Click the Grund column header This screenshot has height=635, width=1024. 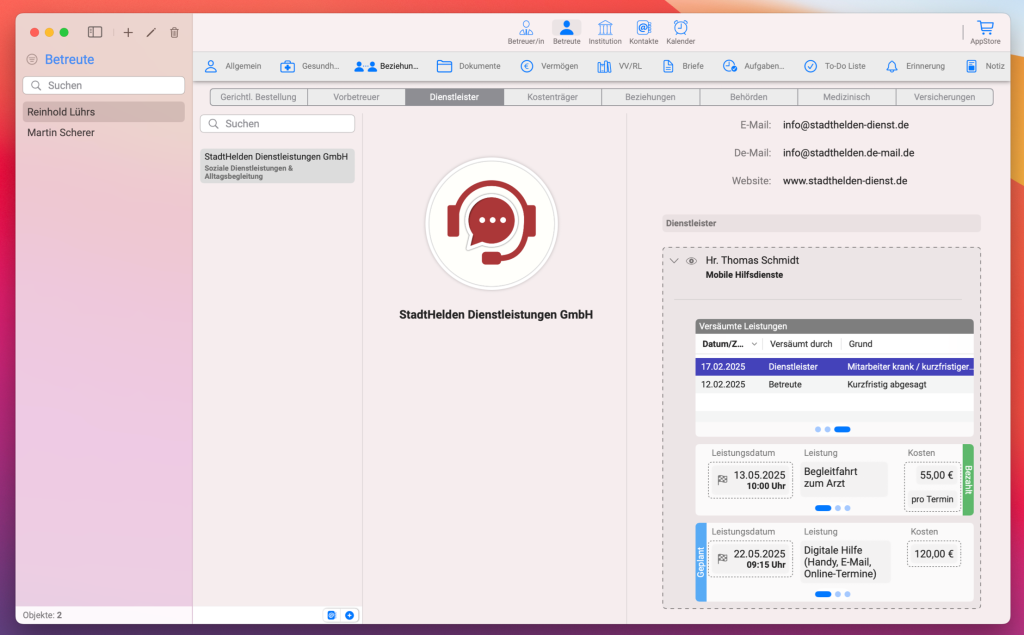pos(860,344)
